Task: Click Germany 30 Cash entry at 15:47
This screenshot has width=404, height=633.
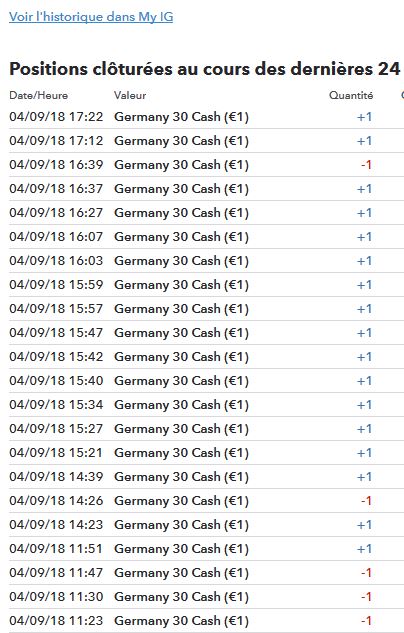Action: (181, 333)
